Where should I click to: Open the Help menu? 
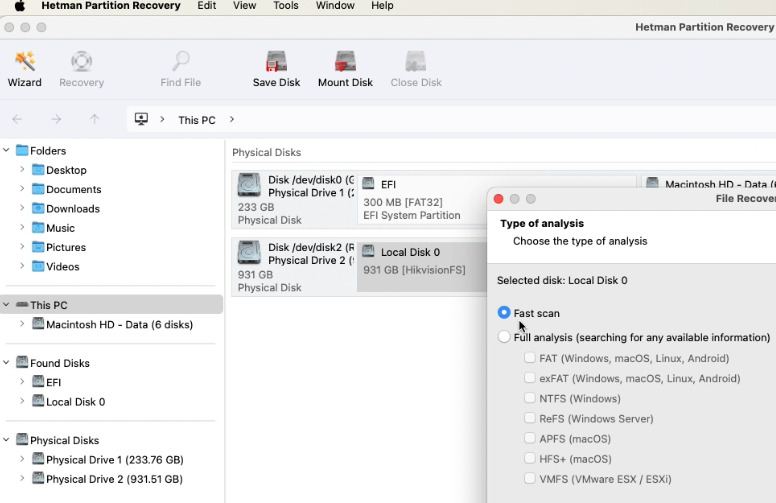(382, 6)
